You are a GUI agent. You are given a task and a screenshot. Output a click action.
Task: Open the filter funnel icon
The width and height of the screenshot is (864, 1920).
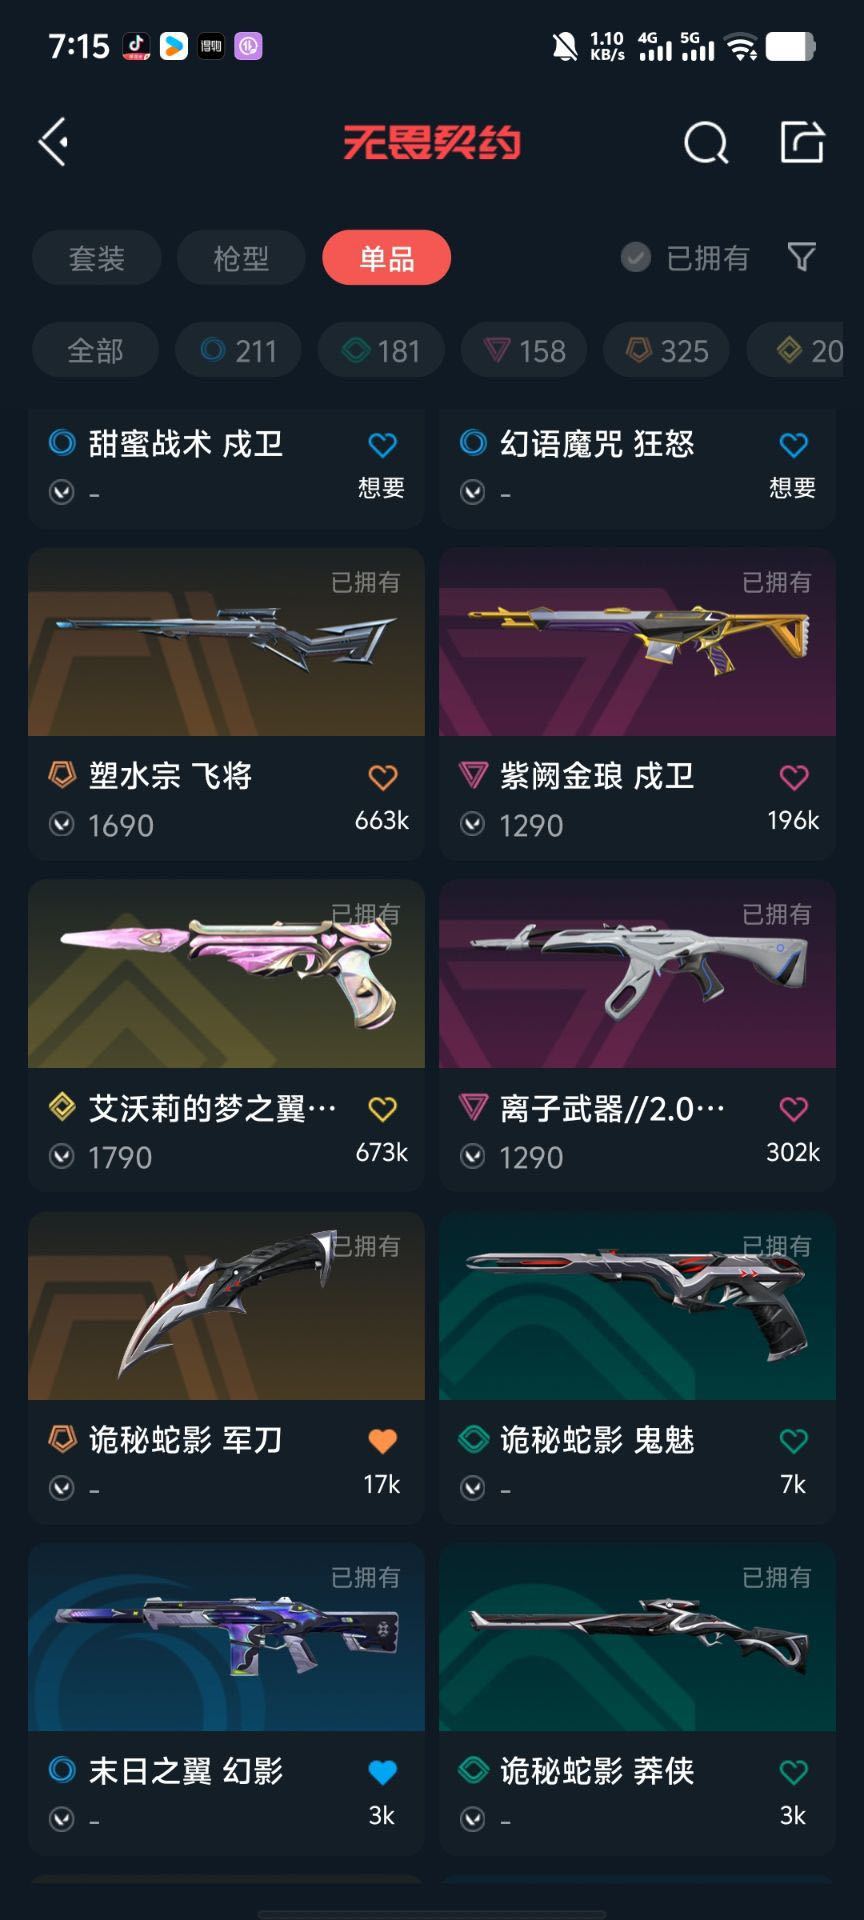click(x=802, y=258)
